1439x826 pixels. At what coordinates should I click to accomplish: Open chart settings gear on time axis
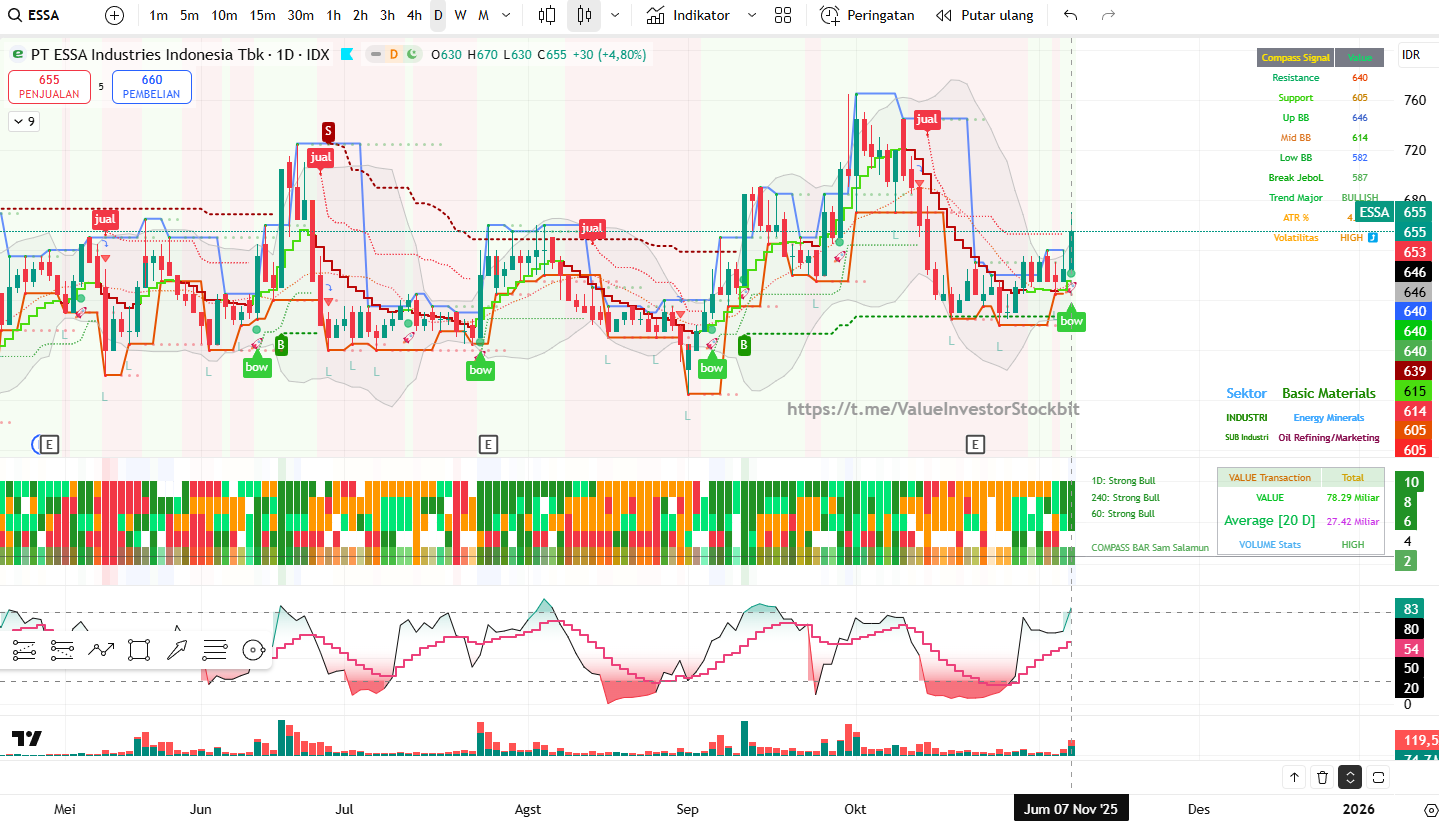[1431, 809]
